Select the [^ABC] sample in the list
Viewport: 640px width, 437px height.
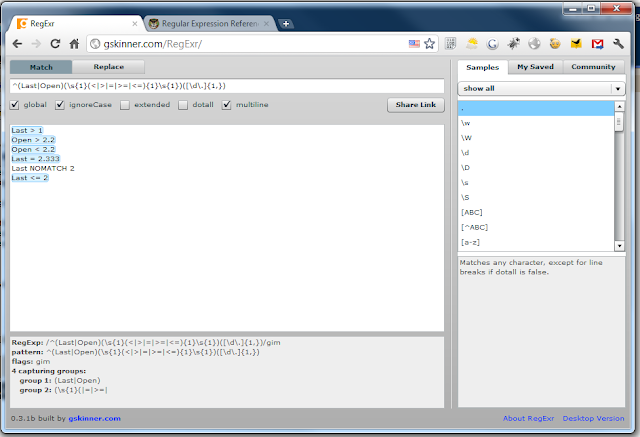pos(536,227)
